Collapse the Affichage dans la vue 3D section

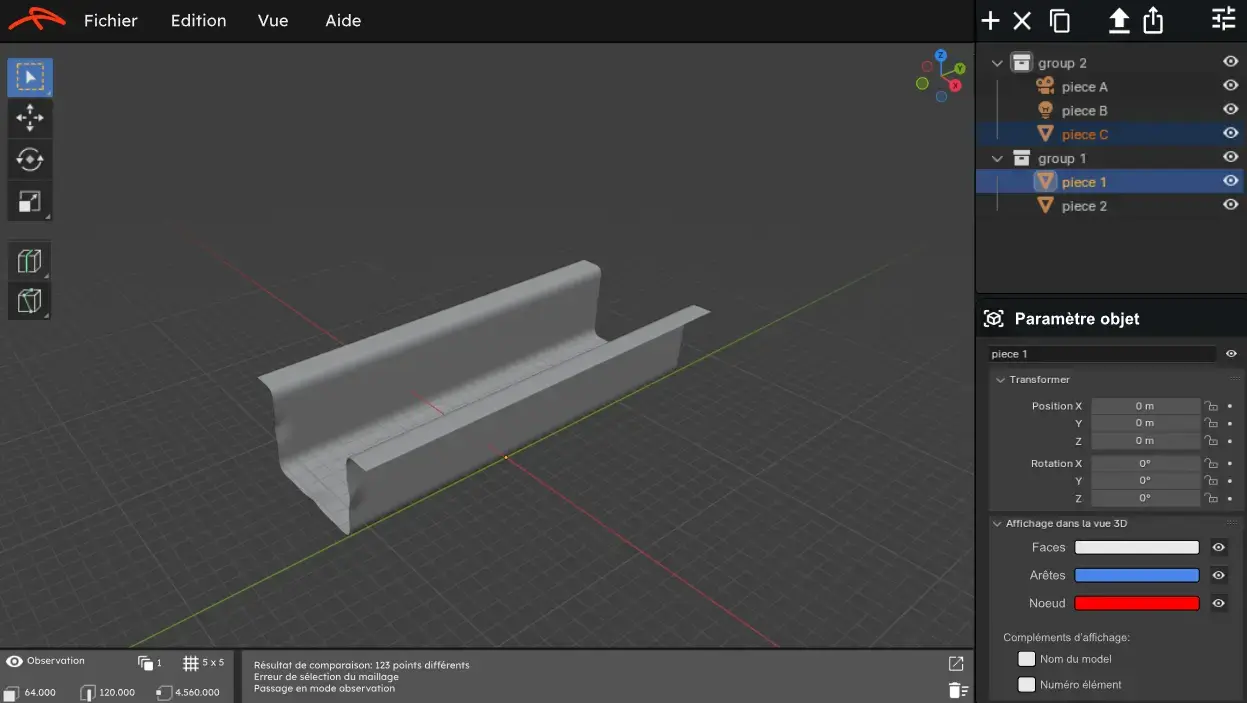[x=997, y=524]
